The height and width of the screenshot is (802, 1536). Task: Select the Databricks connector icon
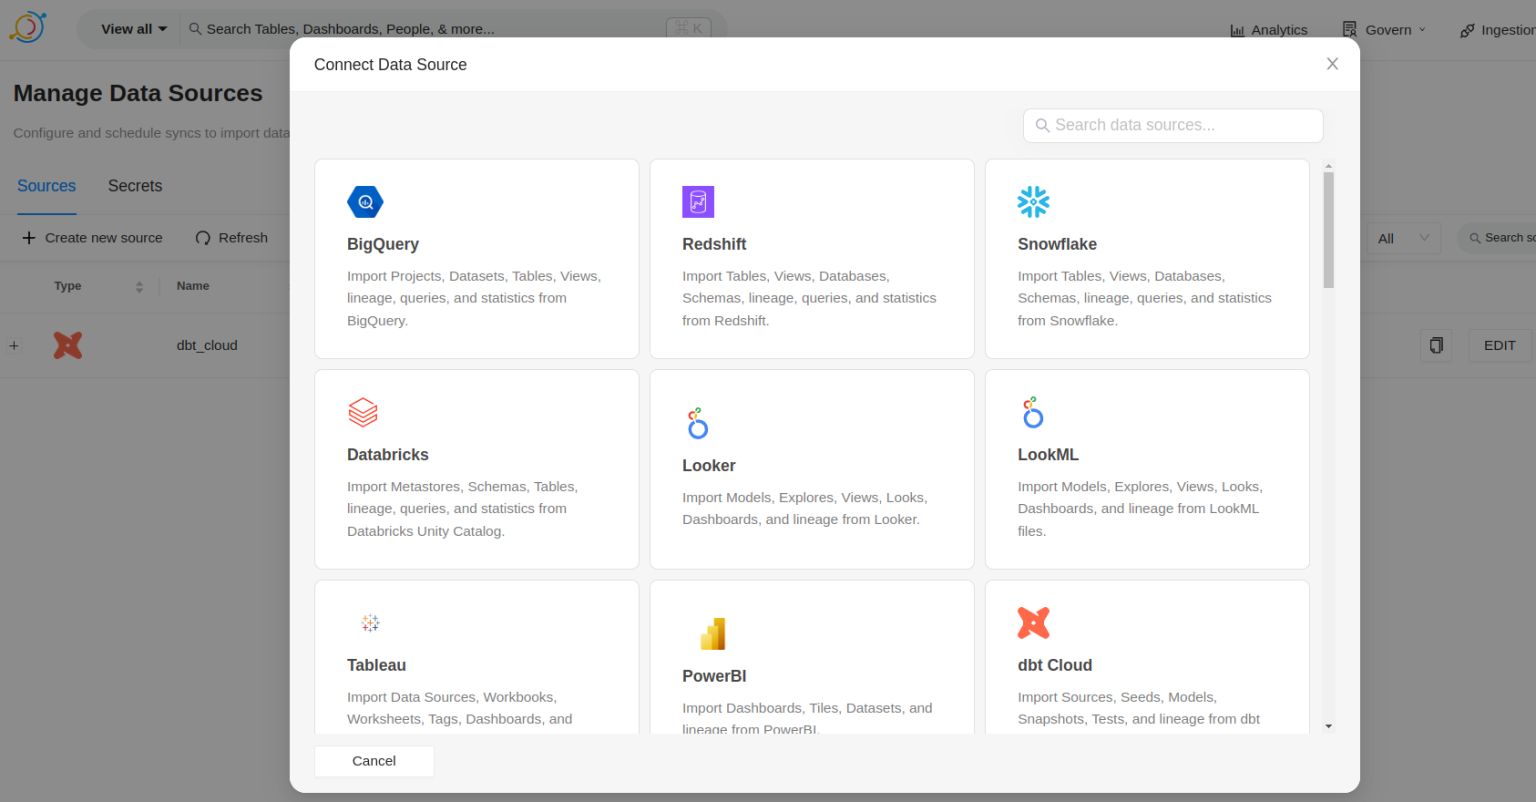coord(363,412)
